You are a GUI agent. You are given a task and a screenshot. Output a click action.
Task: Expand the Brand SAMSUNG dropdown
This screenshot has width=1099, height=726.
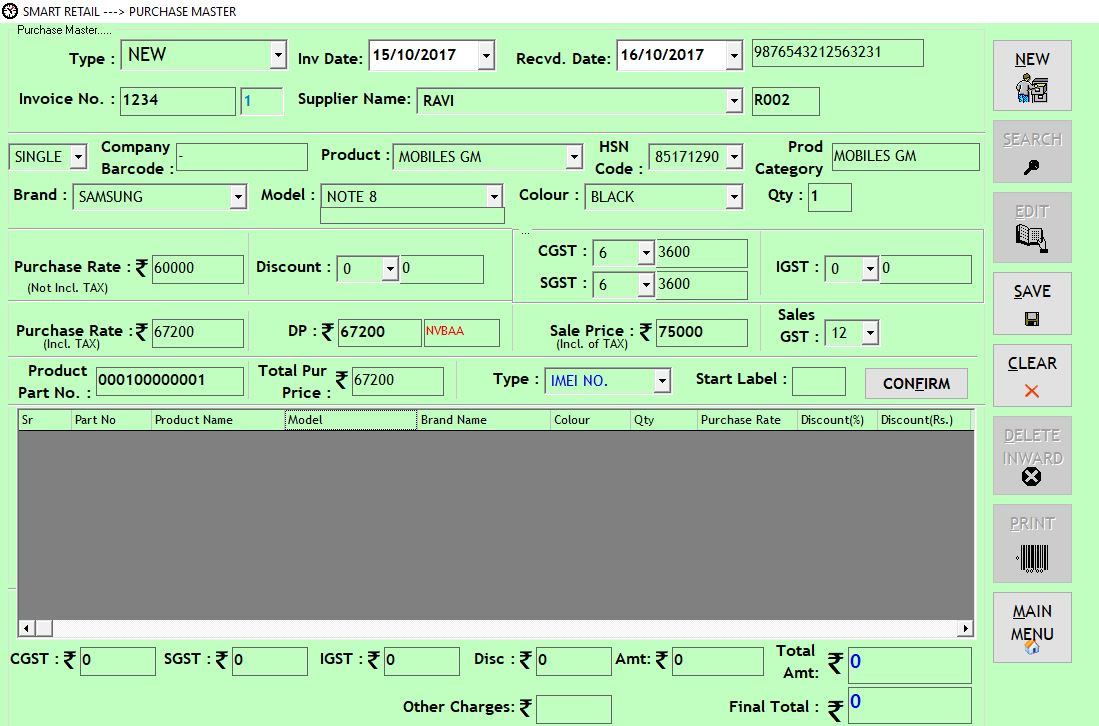click(238, 197)
